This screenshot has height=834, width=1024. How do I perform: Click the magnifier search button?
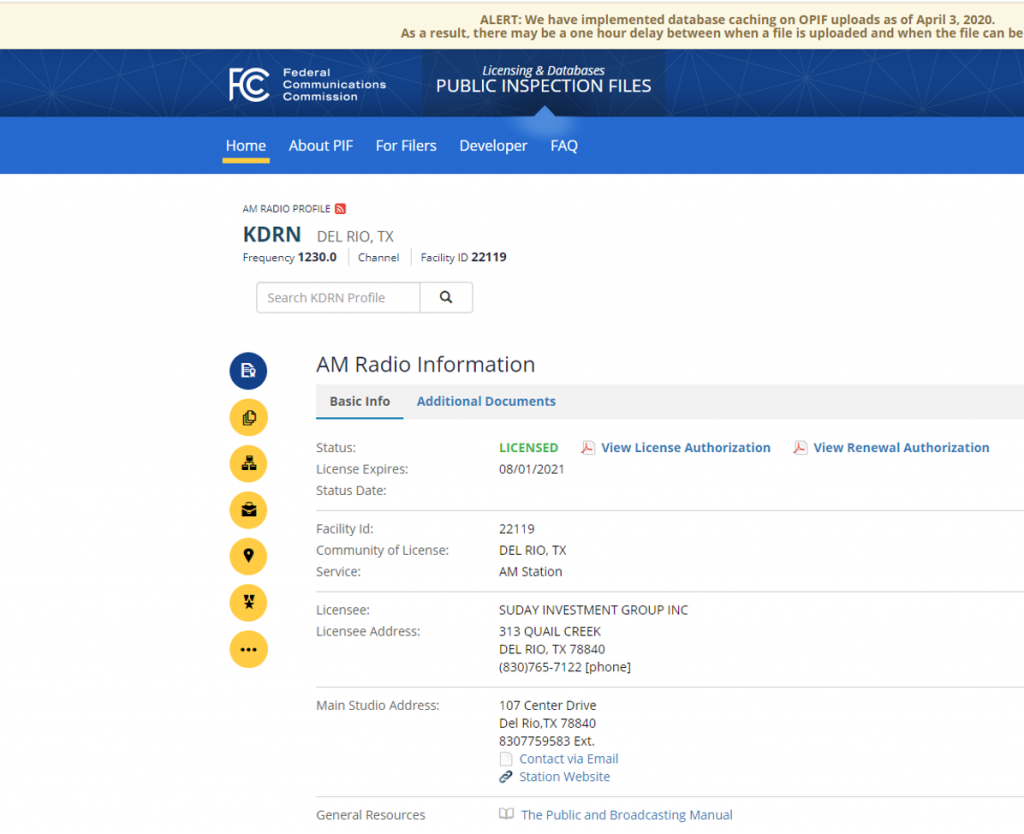coord(446,298)
